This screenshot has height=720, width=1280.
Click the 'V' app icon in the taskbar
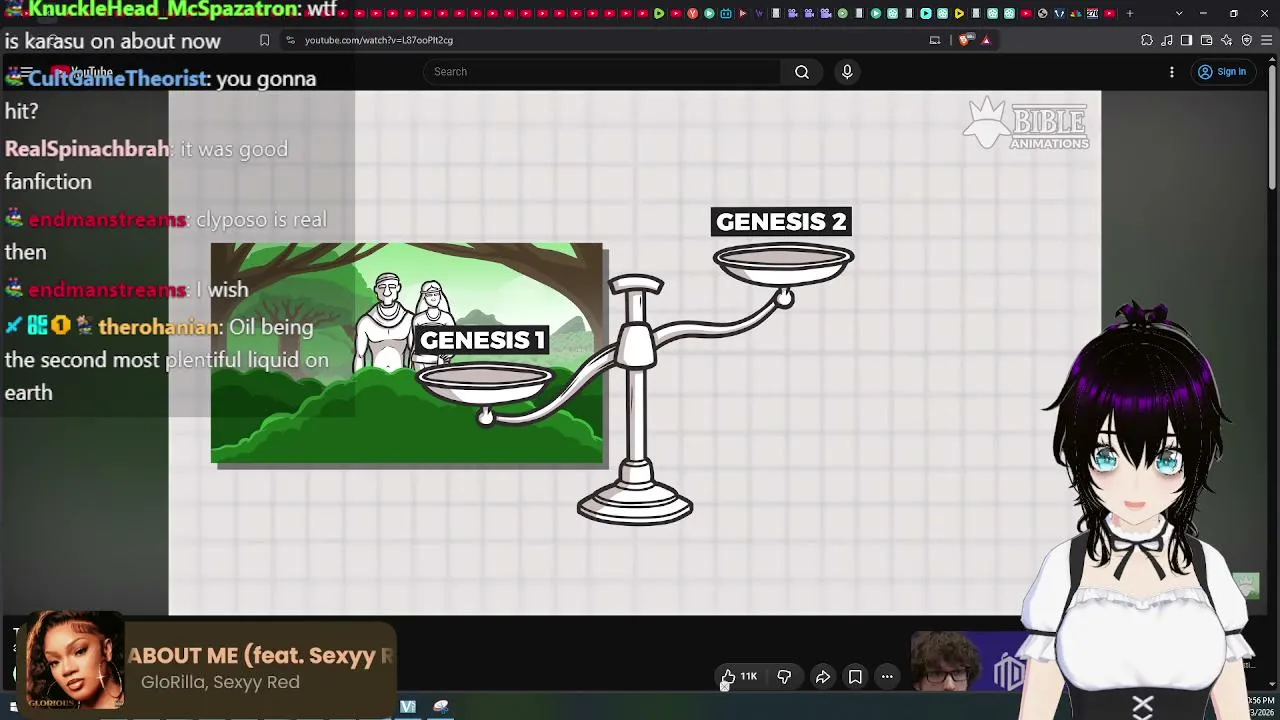[x=408, y=707]
